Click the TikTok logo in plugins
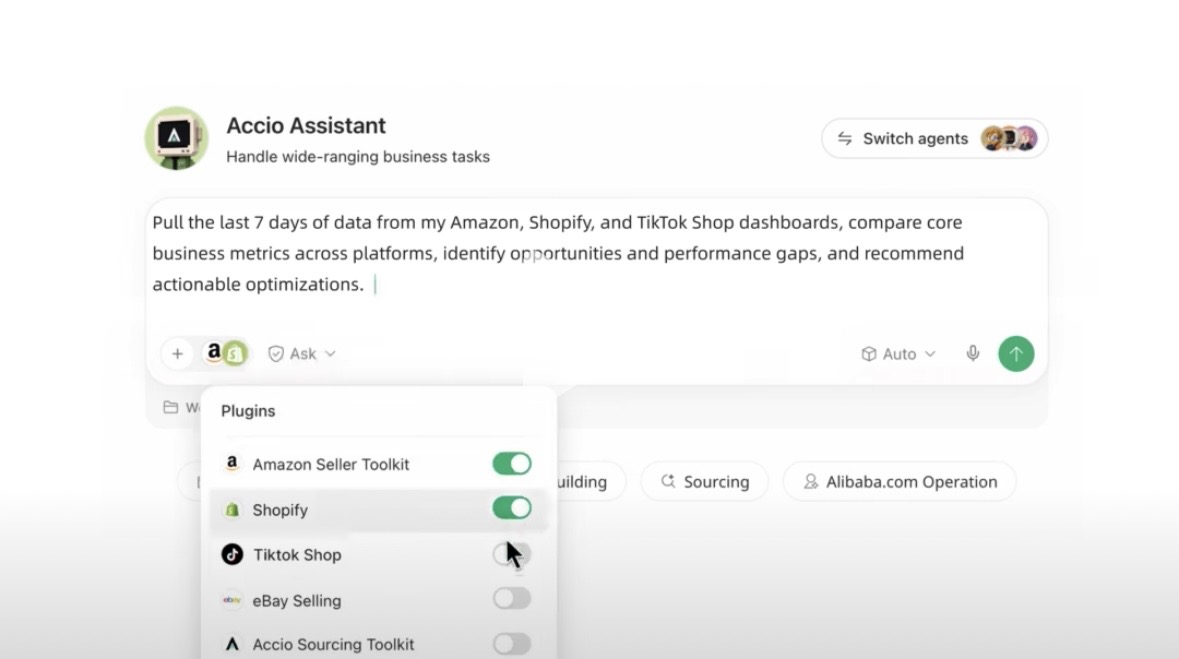1179x659 pixels. pyautogui.click(x=232, y=554)
